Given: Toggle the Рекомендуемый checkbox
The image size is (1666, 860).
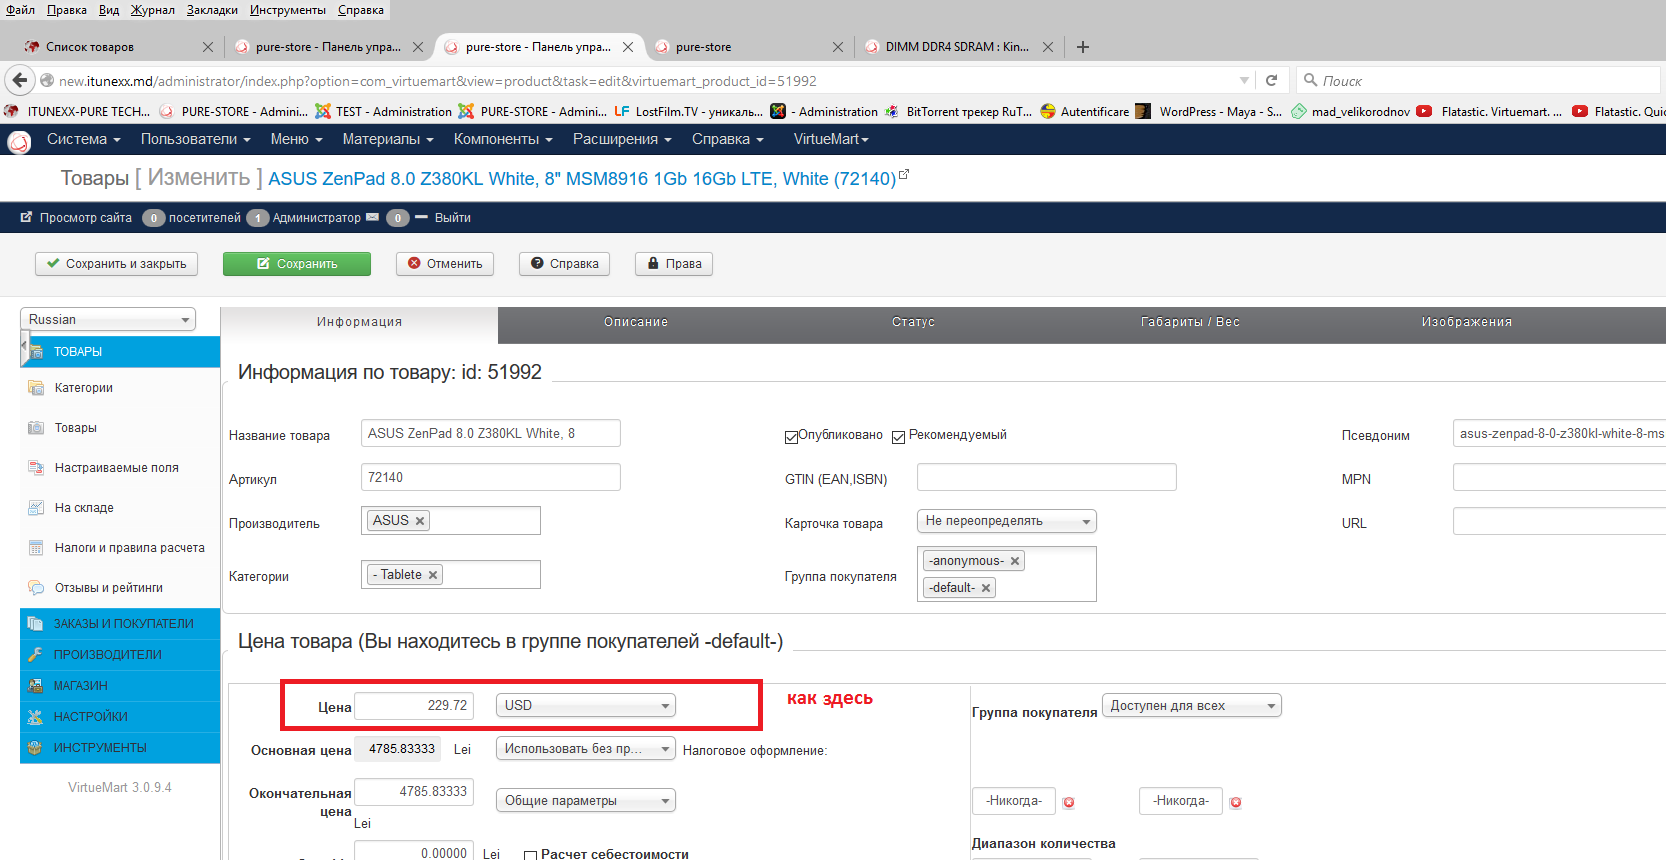Looking at the screenshot, I should [x=898, y=437].
